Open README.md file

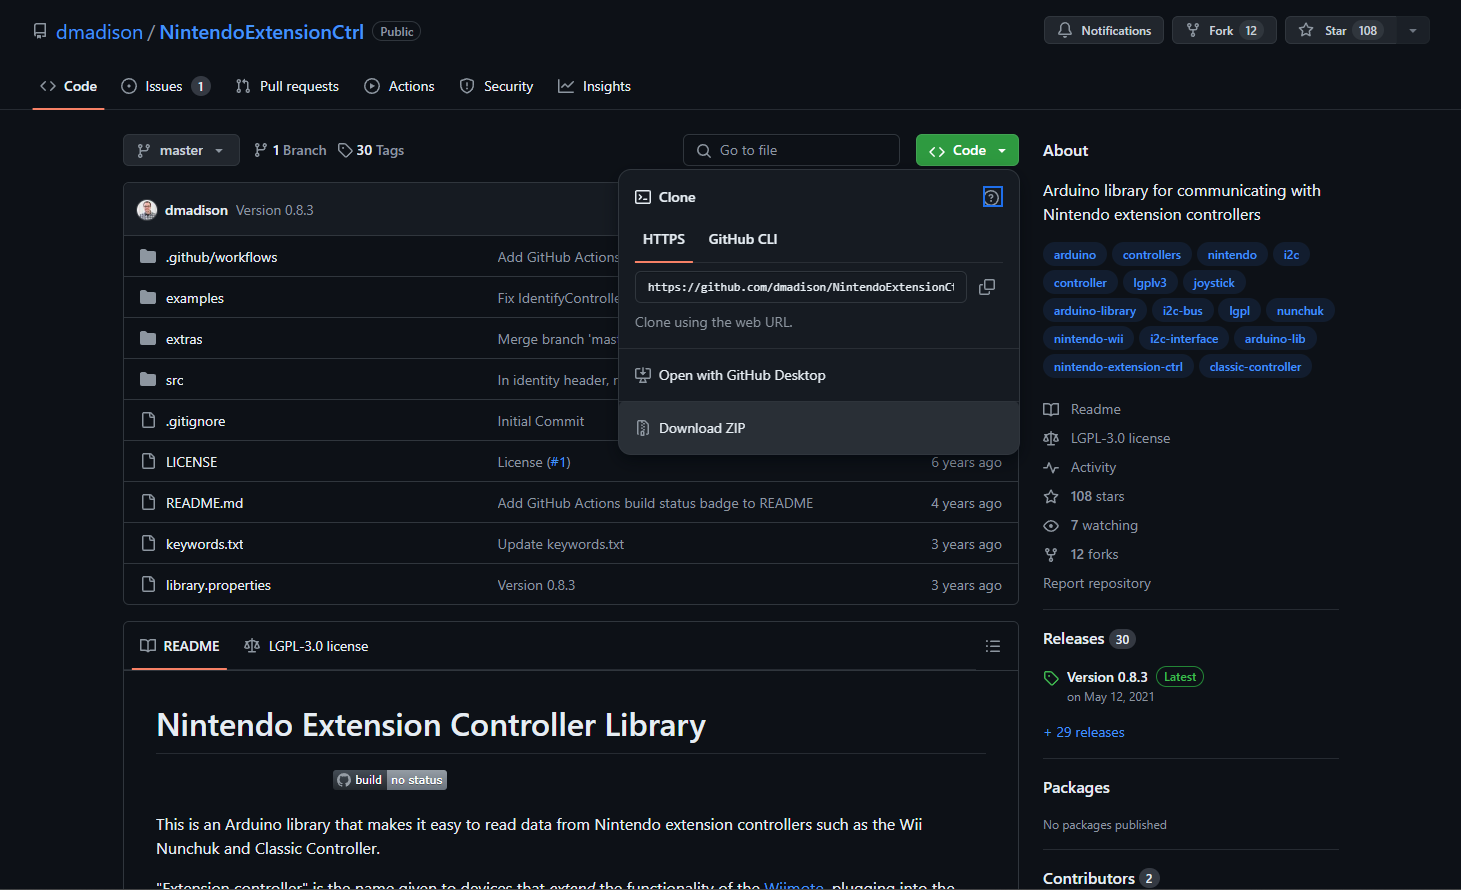[205, 503]
